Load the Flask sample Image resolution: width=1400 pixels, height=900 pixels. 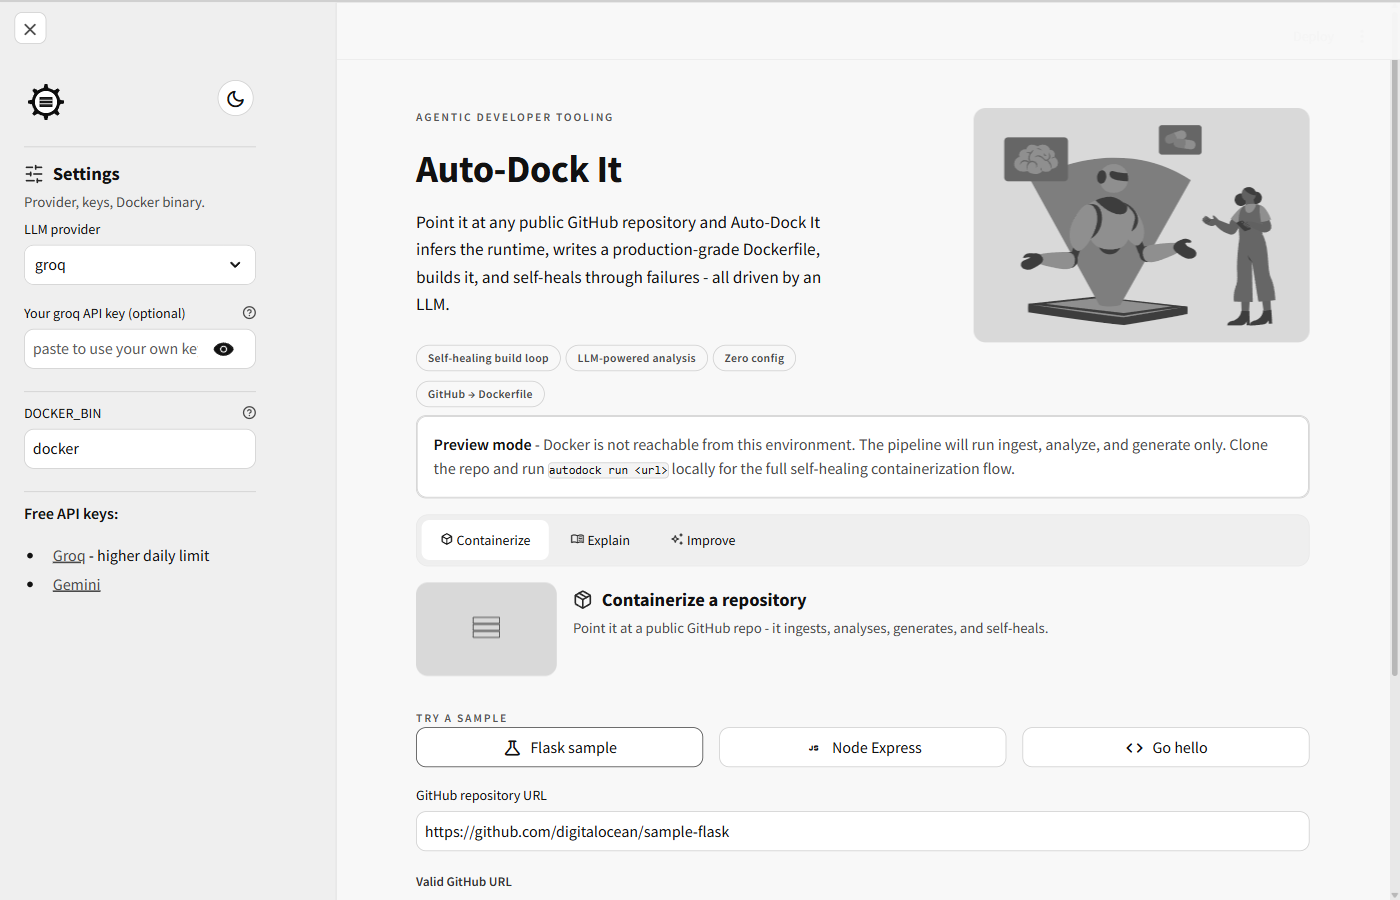click(559, 748)
